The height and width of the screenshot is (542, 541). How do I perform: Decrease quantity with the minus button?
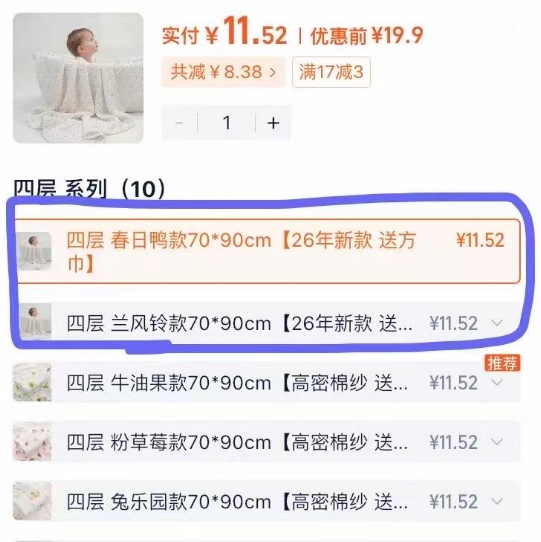point(179,123)
